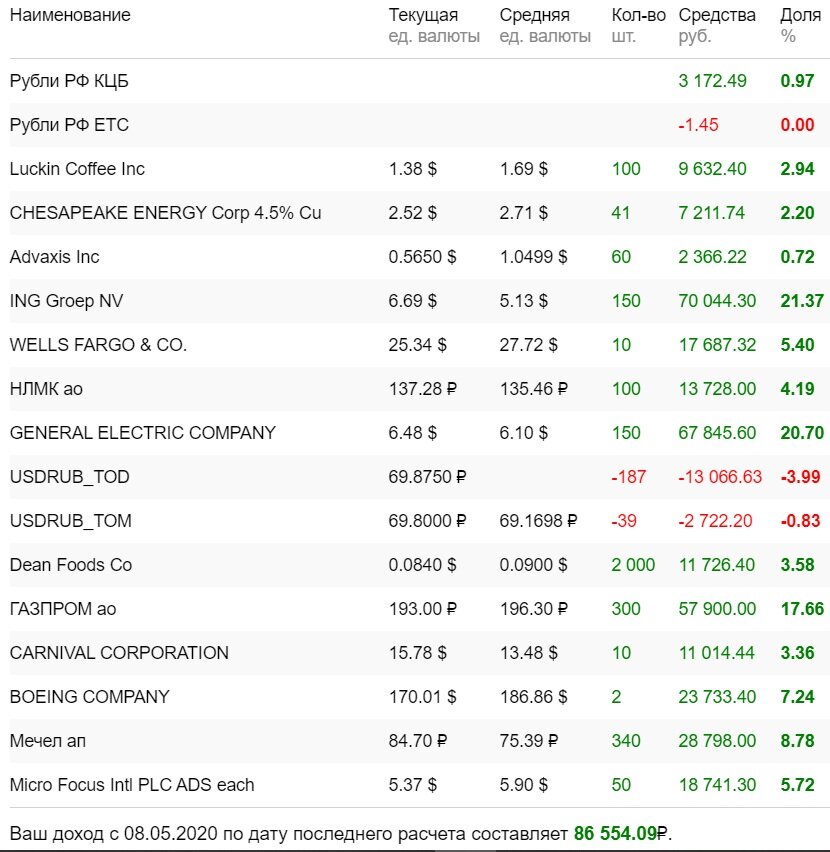Click Carnival funds value 11 014.44
Screen dimensions: 830x852
pos(716,653)
